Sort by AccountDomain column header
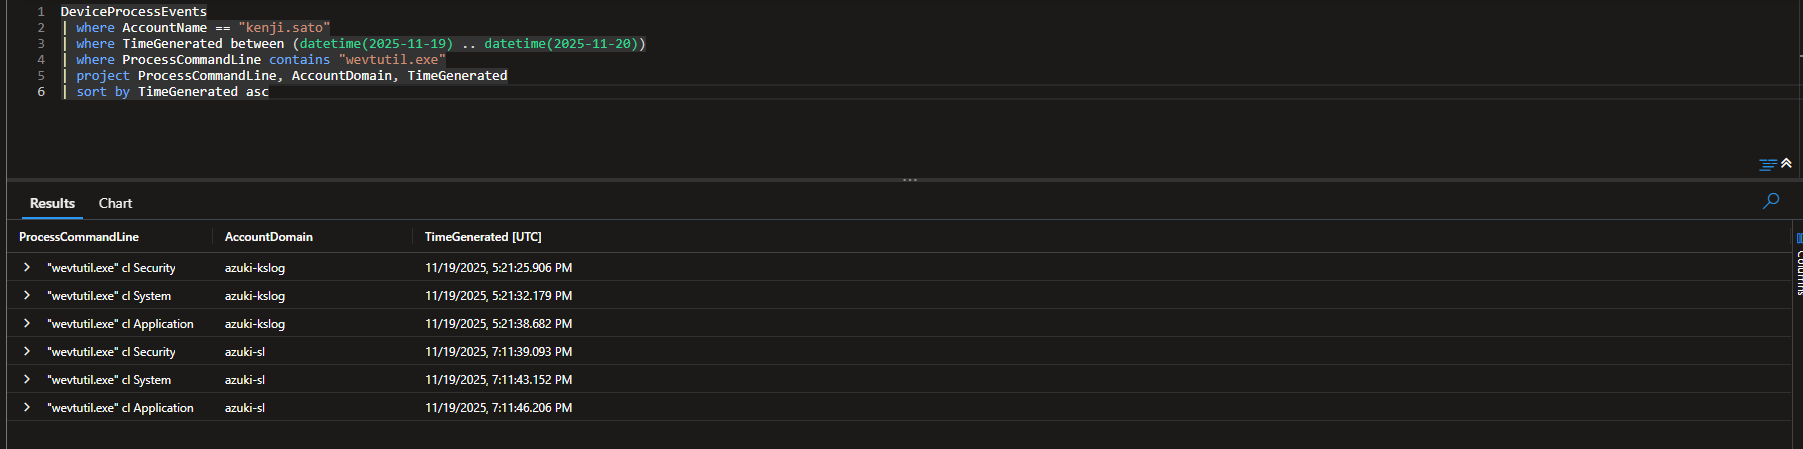The height and width of the screenshot is (449, 1803). [x=269, y=237]
